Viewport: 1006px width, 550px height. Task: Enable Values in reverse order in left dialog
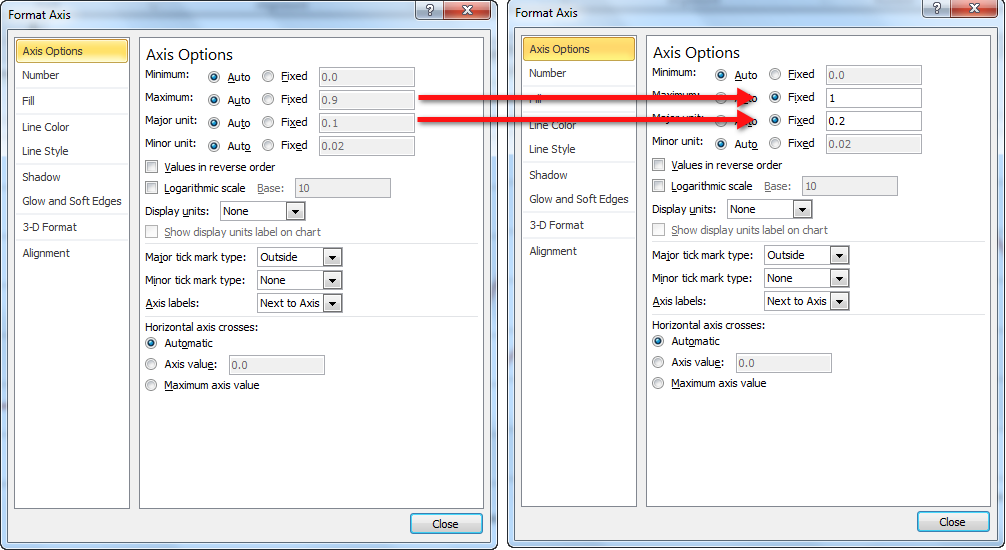coord(152,167)
